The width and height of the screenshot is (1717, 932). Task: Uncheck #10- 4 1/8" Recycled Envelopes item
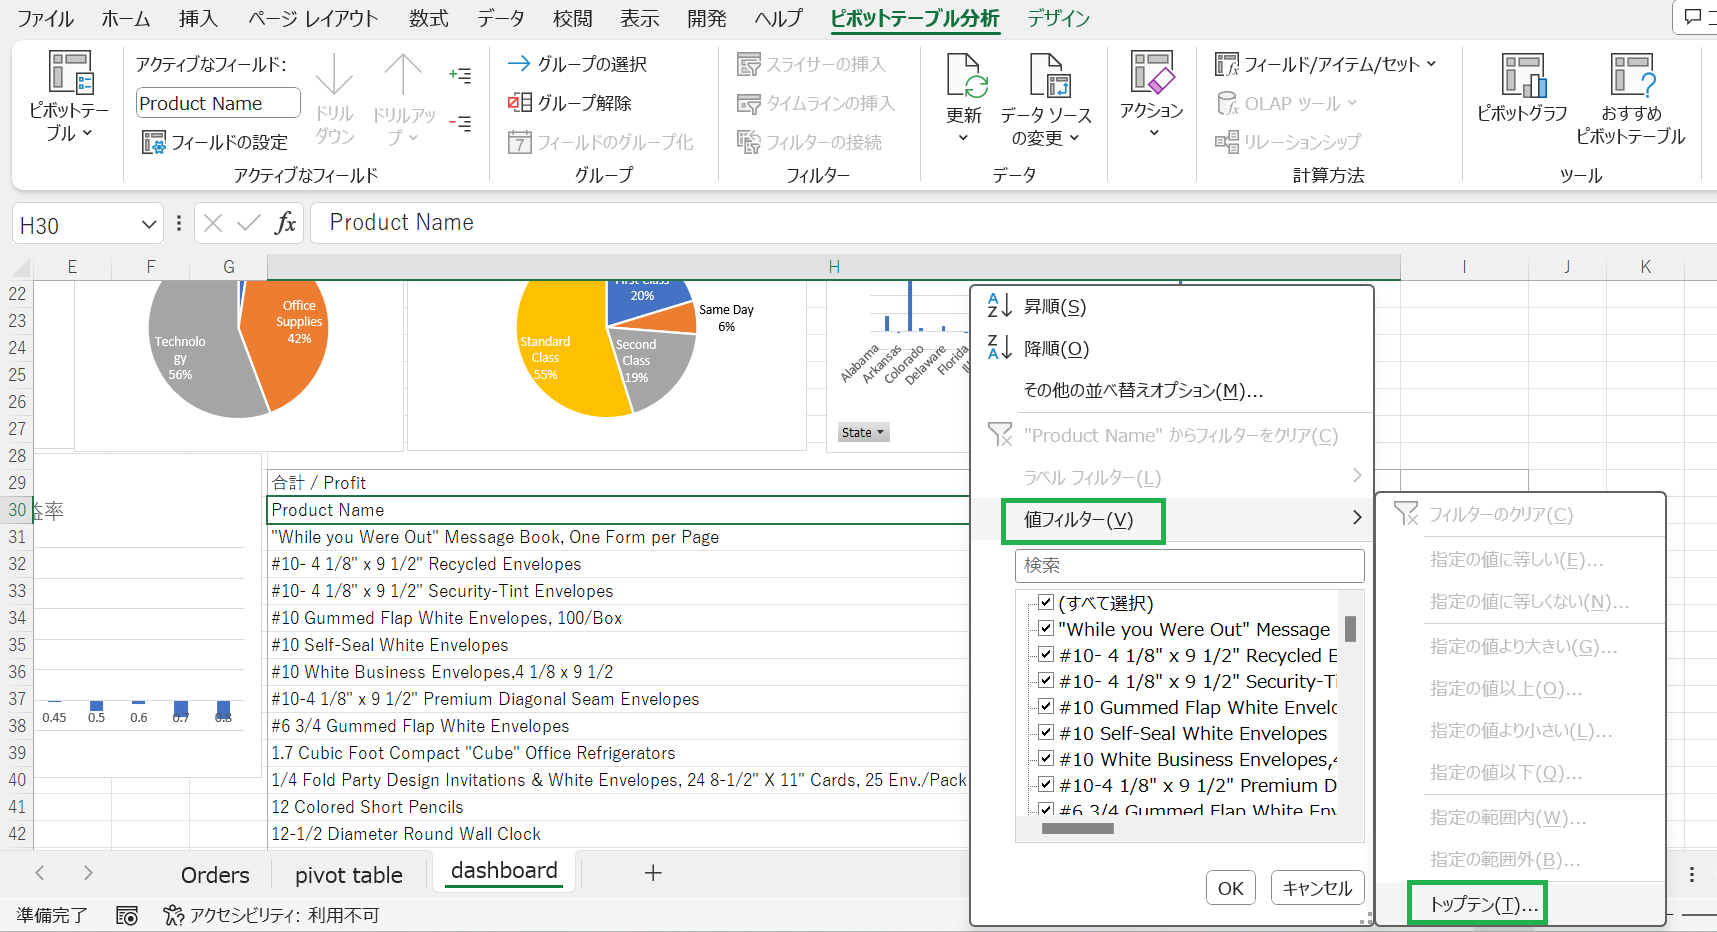point(1046,655)
